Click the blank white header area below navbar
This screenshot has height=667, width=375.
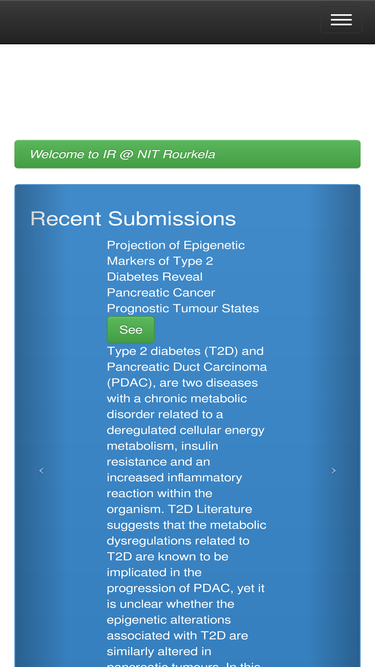pos(188,91)
